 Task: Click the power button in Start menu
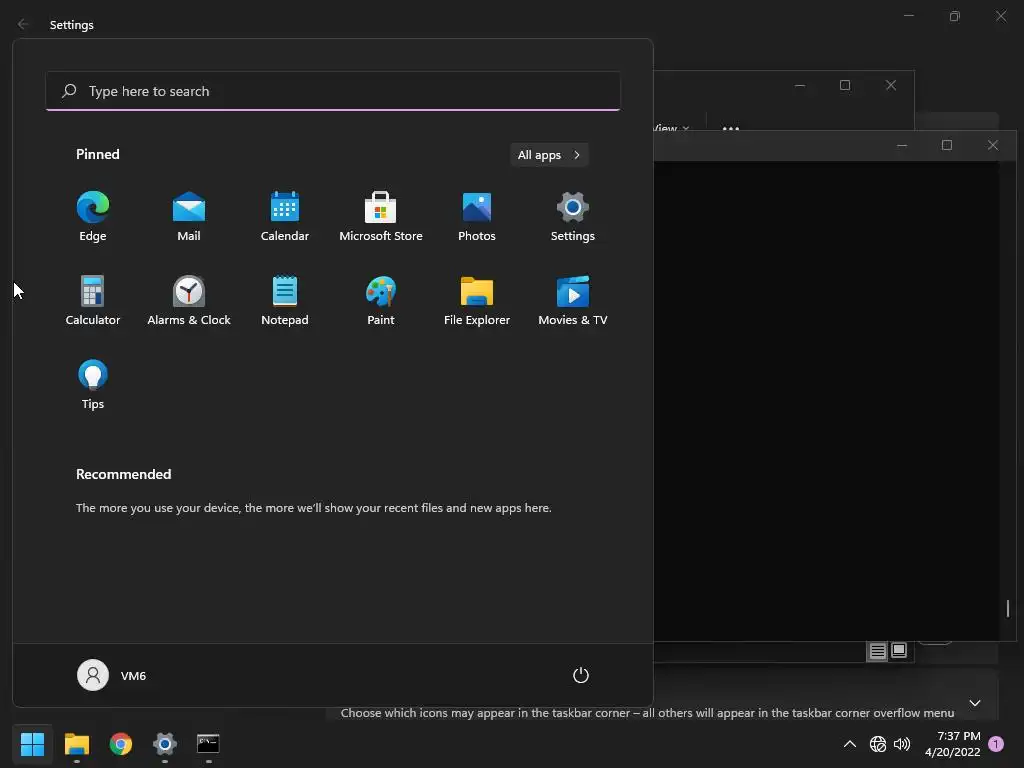(581, 675)
